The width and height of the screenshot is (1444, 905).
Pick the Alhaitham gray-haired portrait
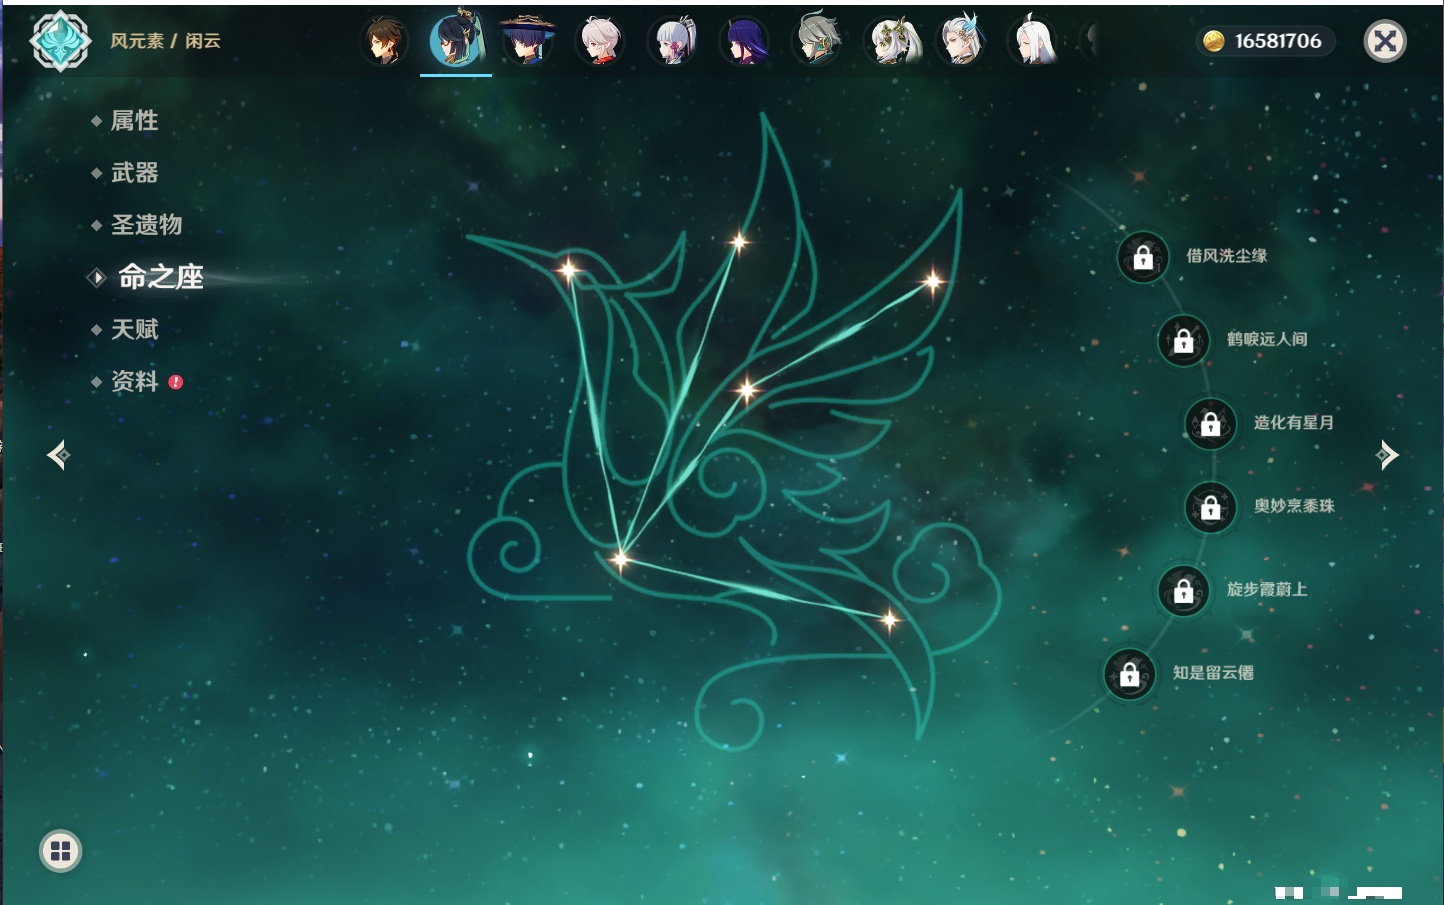[x=818, y=42]
